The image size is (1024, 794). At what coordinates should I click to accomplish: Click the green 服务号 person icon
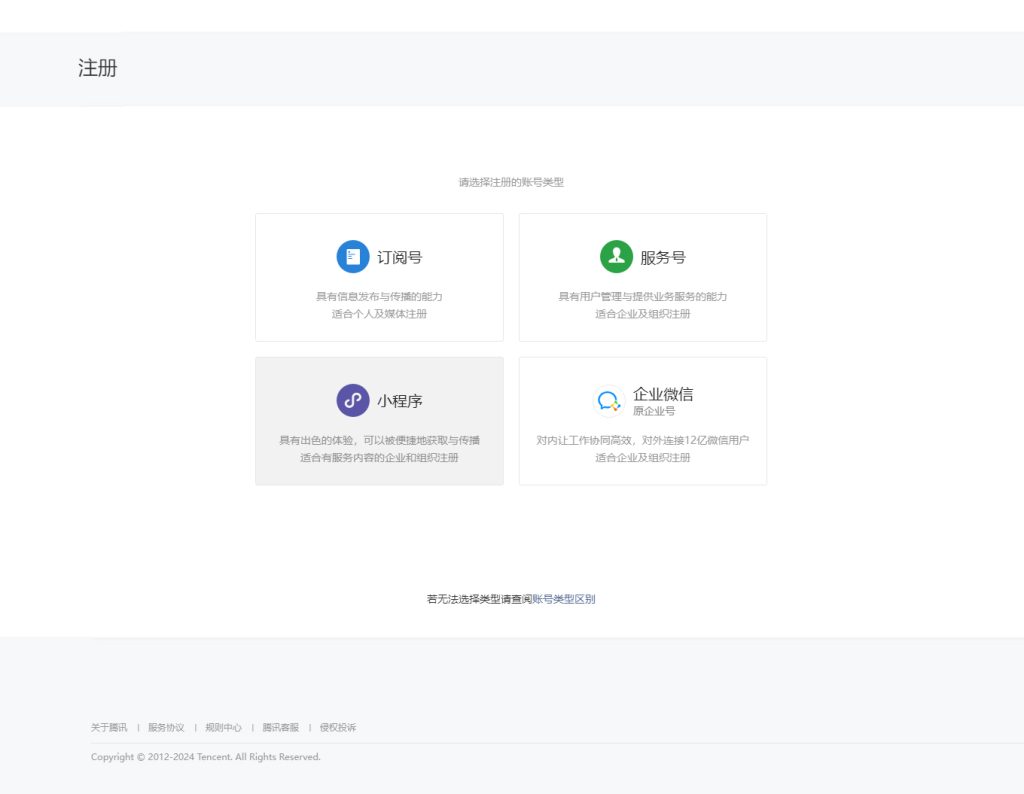(x=616, y=257)
